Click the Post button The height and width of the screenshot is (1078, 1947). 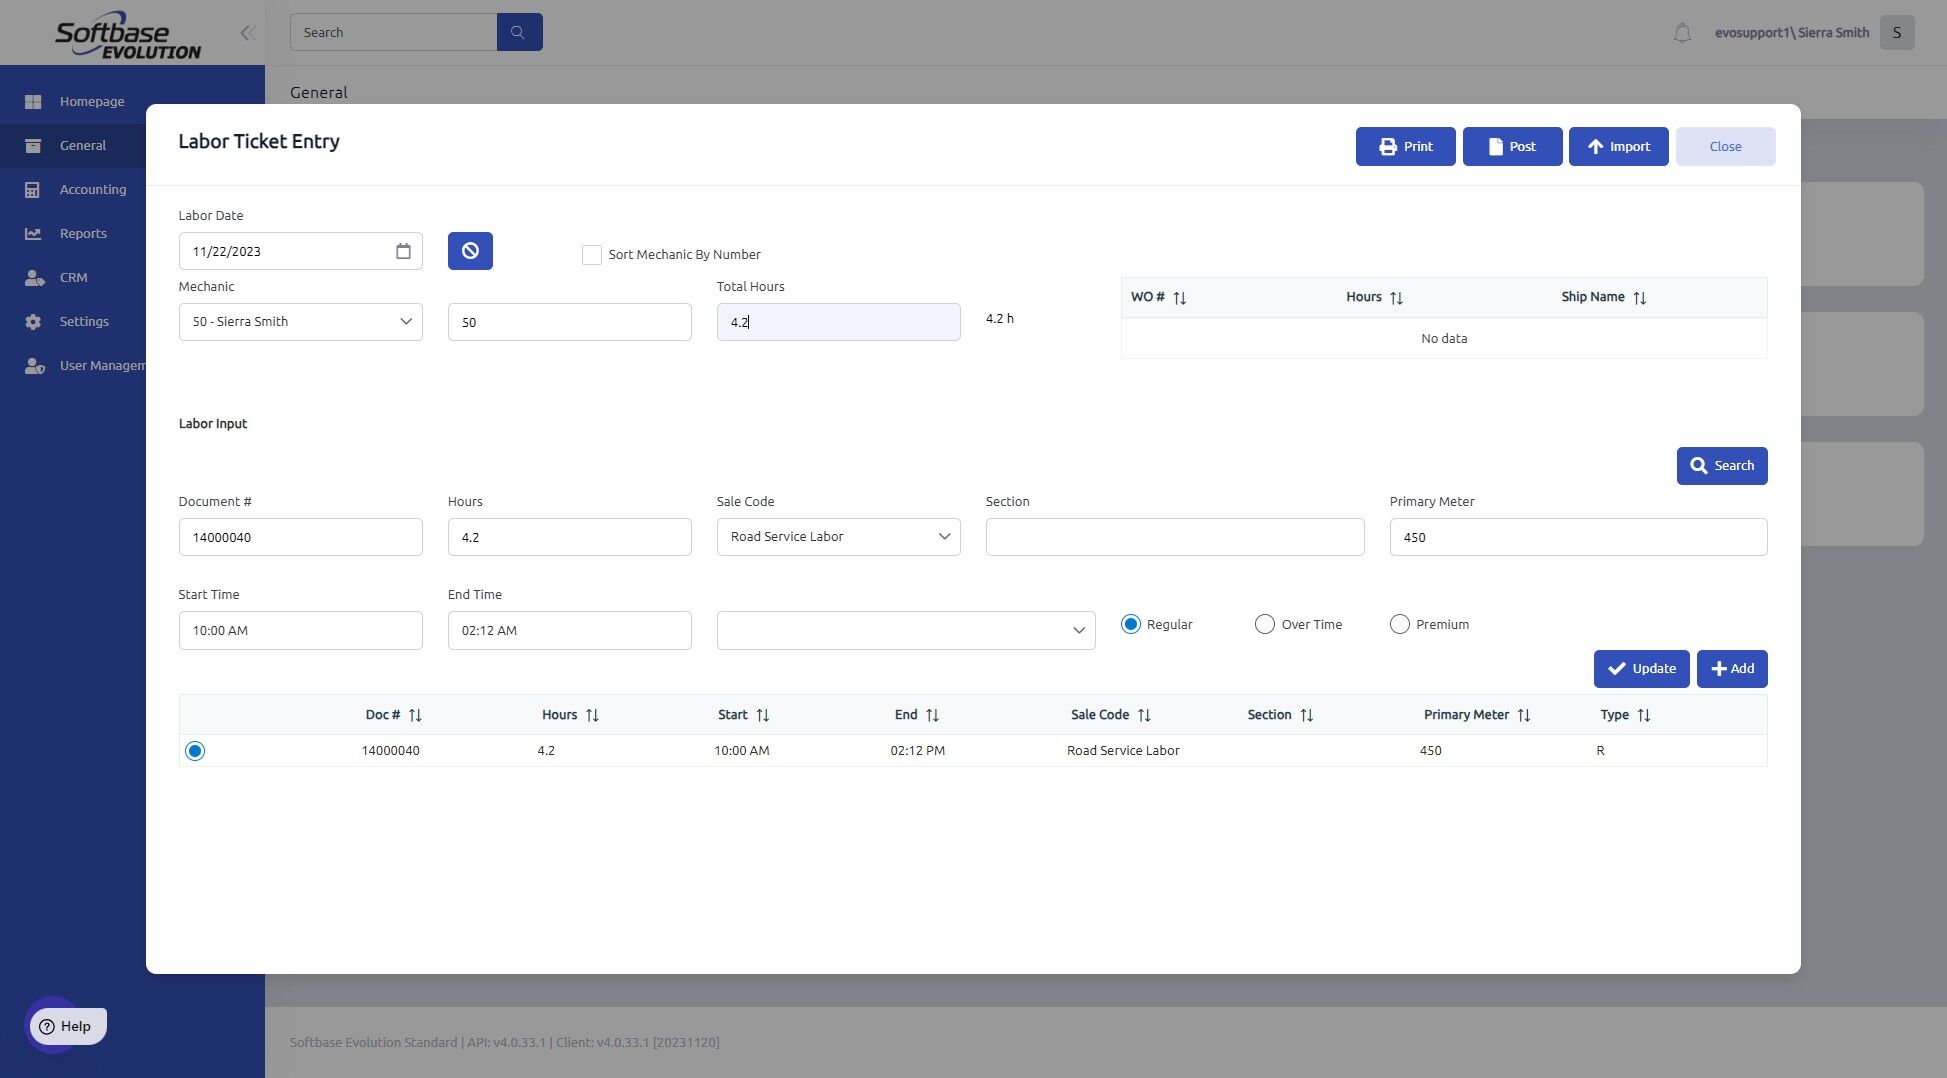tap(1512, 146)
